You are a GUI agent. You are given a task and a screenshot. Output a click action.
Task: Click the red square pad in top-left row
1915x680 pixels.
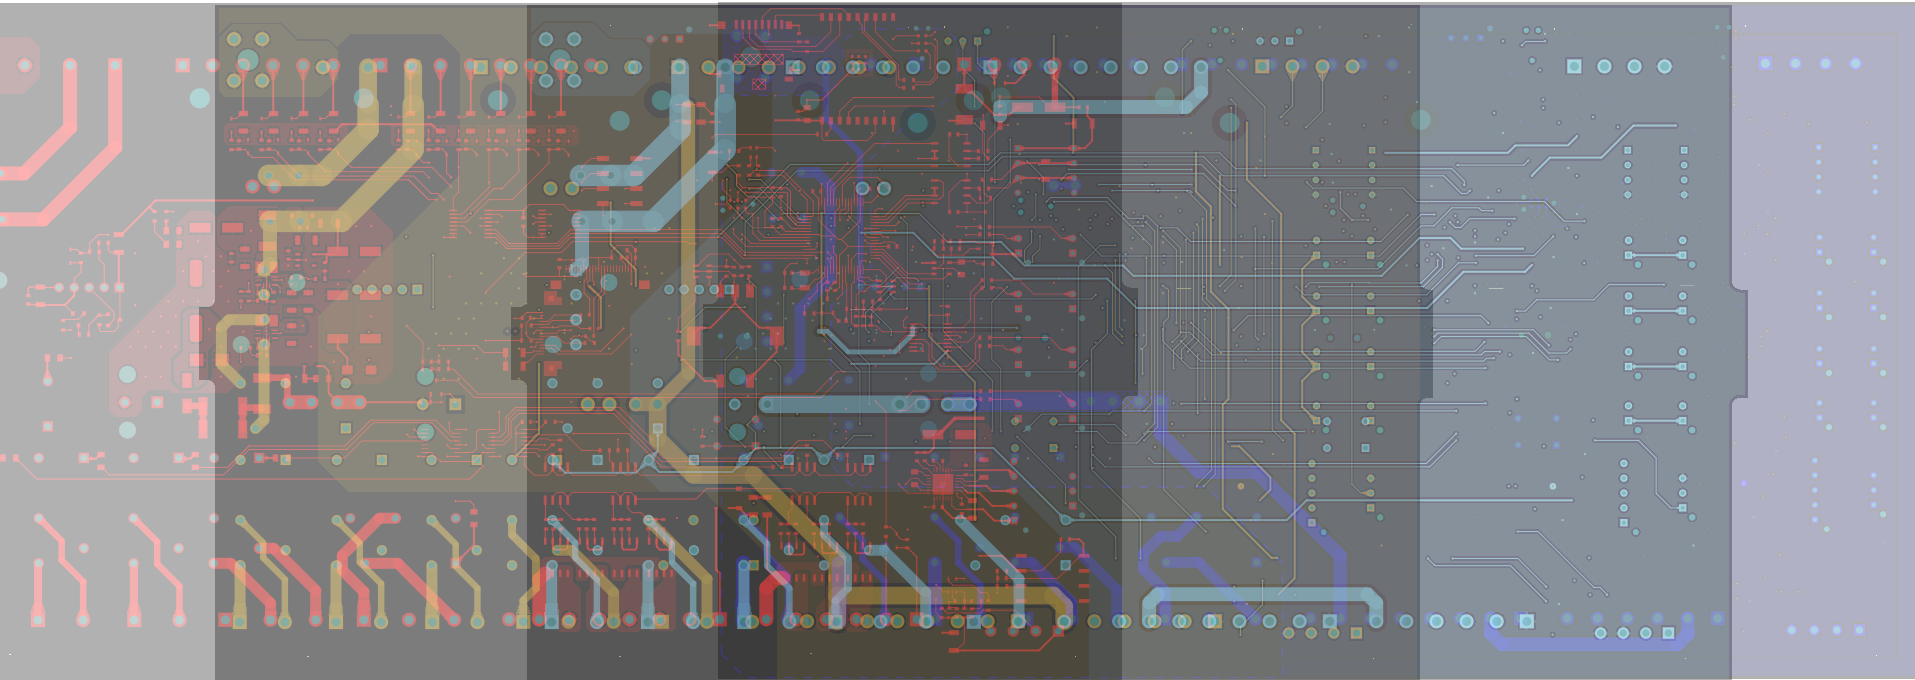[x=182, y=65]
